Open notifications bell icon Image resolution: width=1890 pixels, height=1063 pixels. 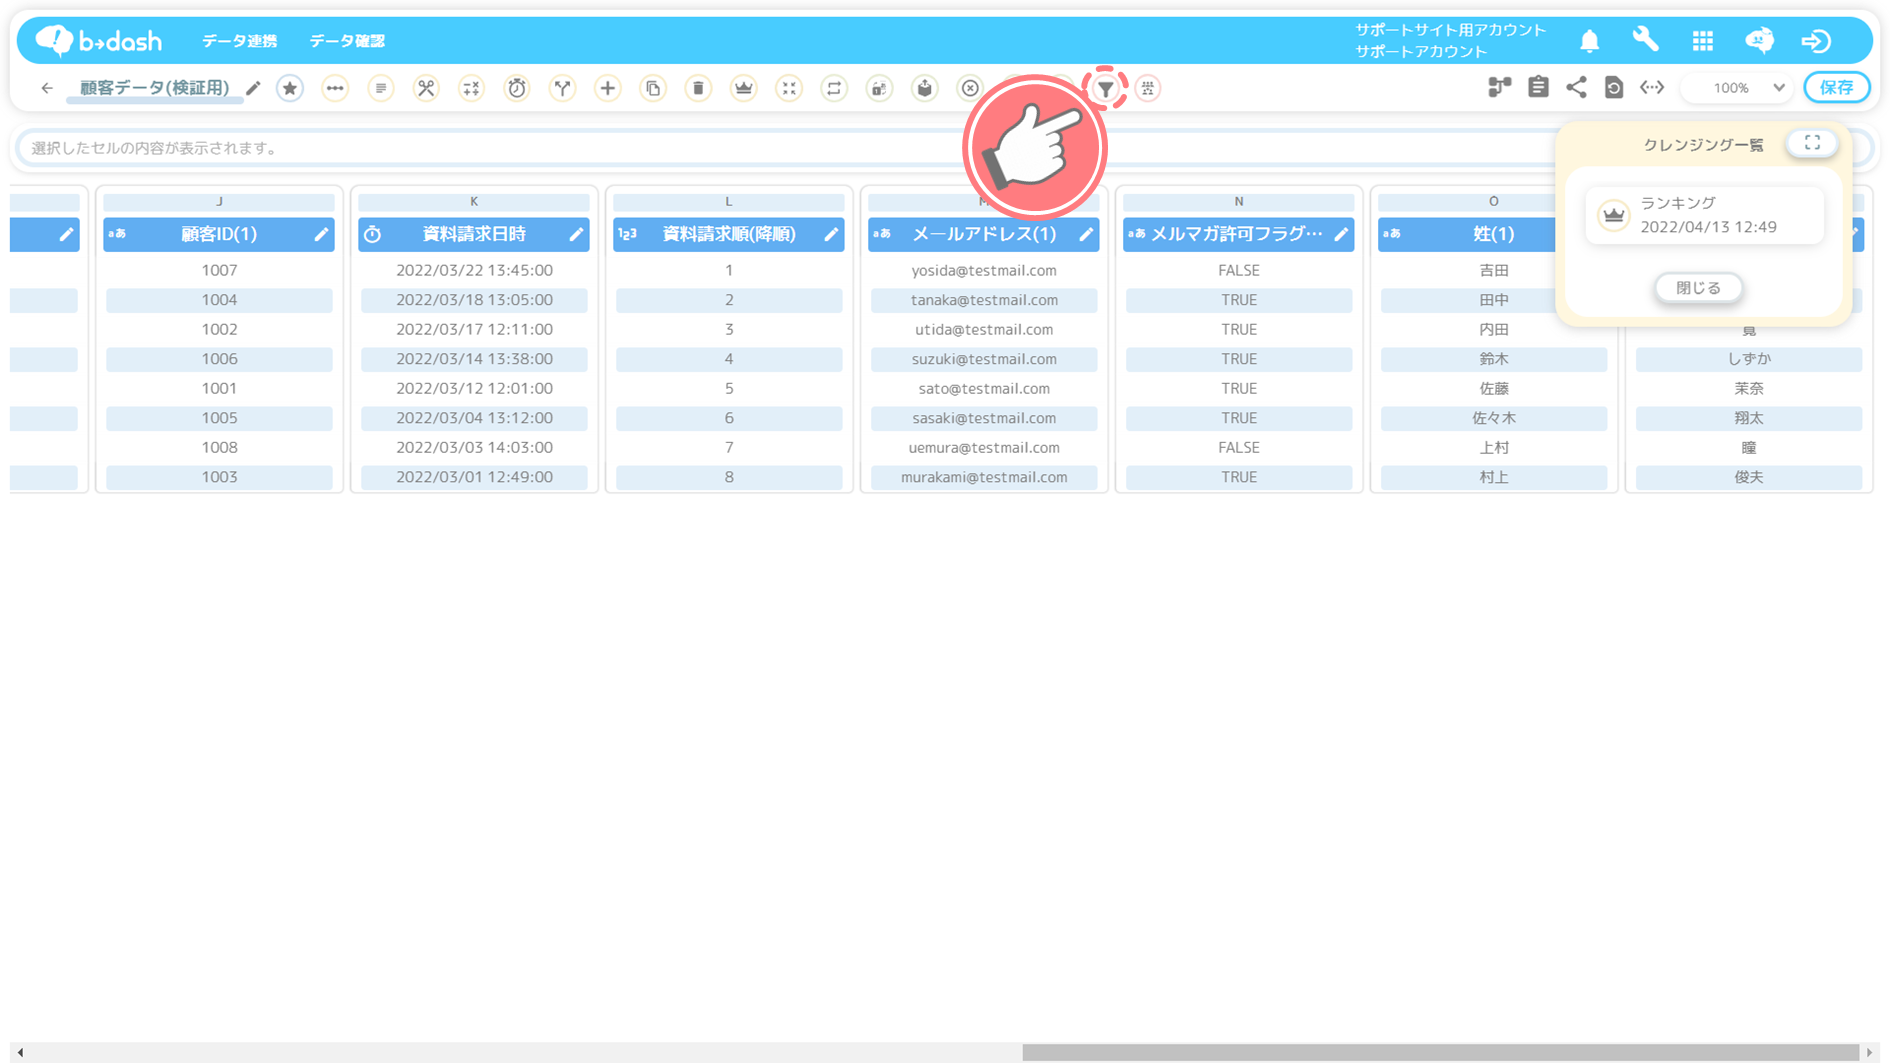(1589, 41)
